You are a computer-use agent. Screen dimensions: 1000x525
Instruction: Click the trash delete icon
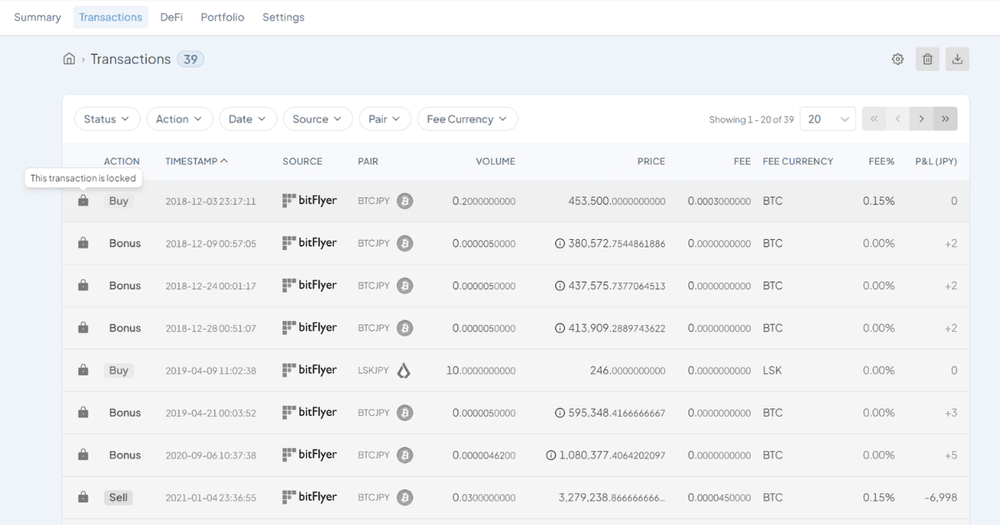pyautogui.click(x=927, y=59)
